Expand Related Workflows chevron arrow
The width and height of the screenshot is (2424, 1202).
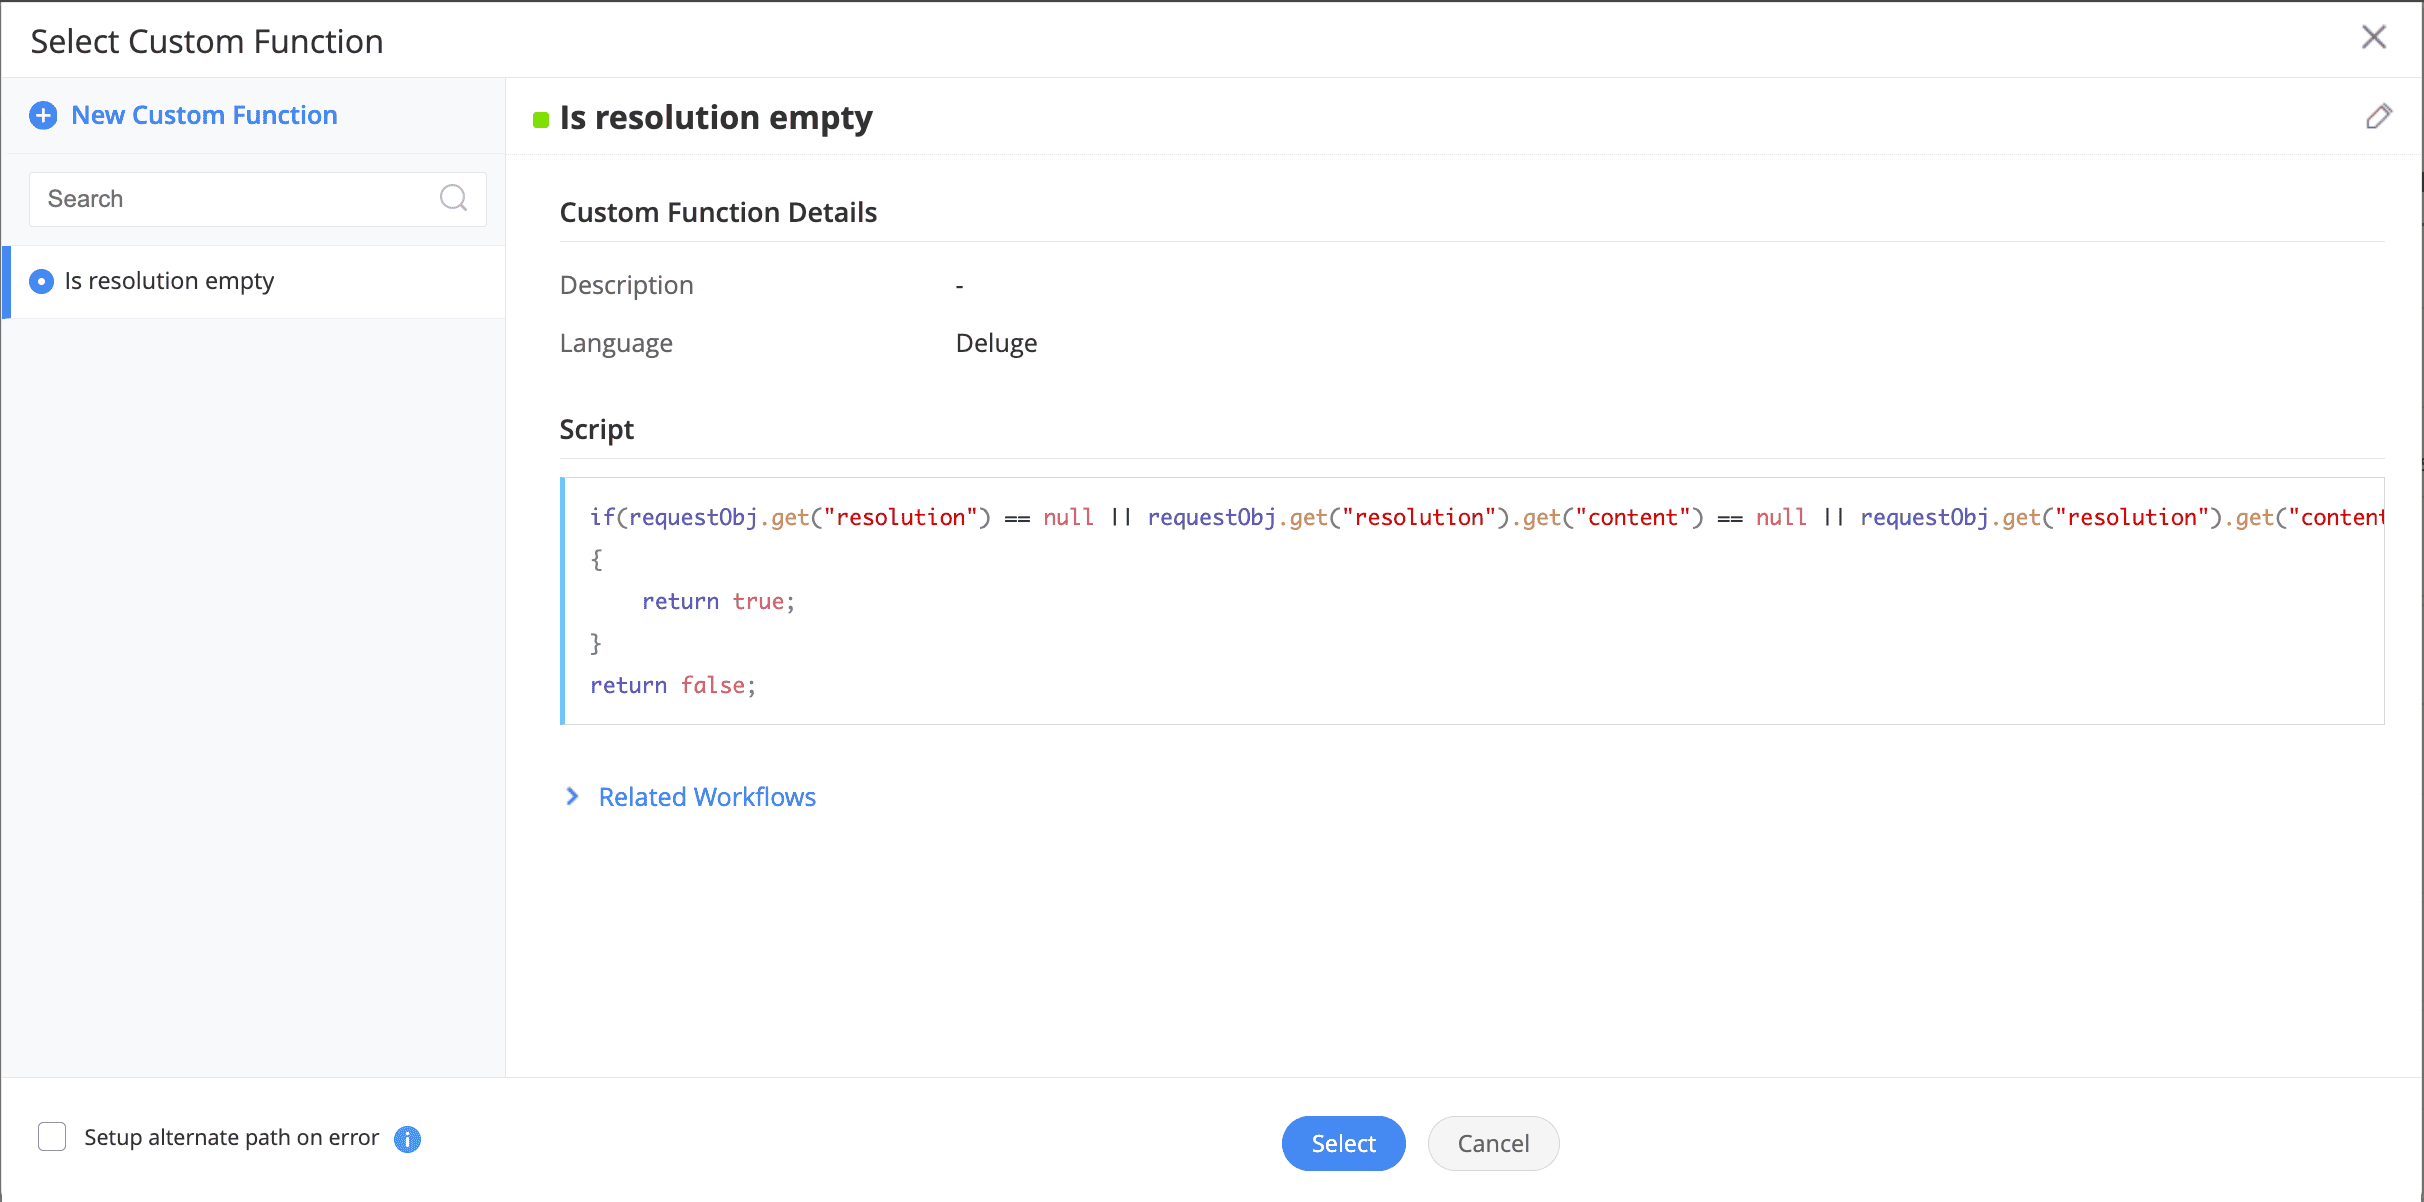(x=572, y=797)
